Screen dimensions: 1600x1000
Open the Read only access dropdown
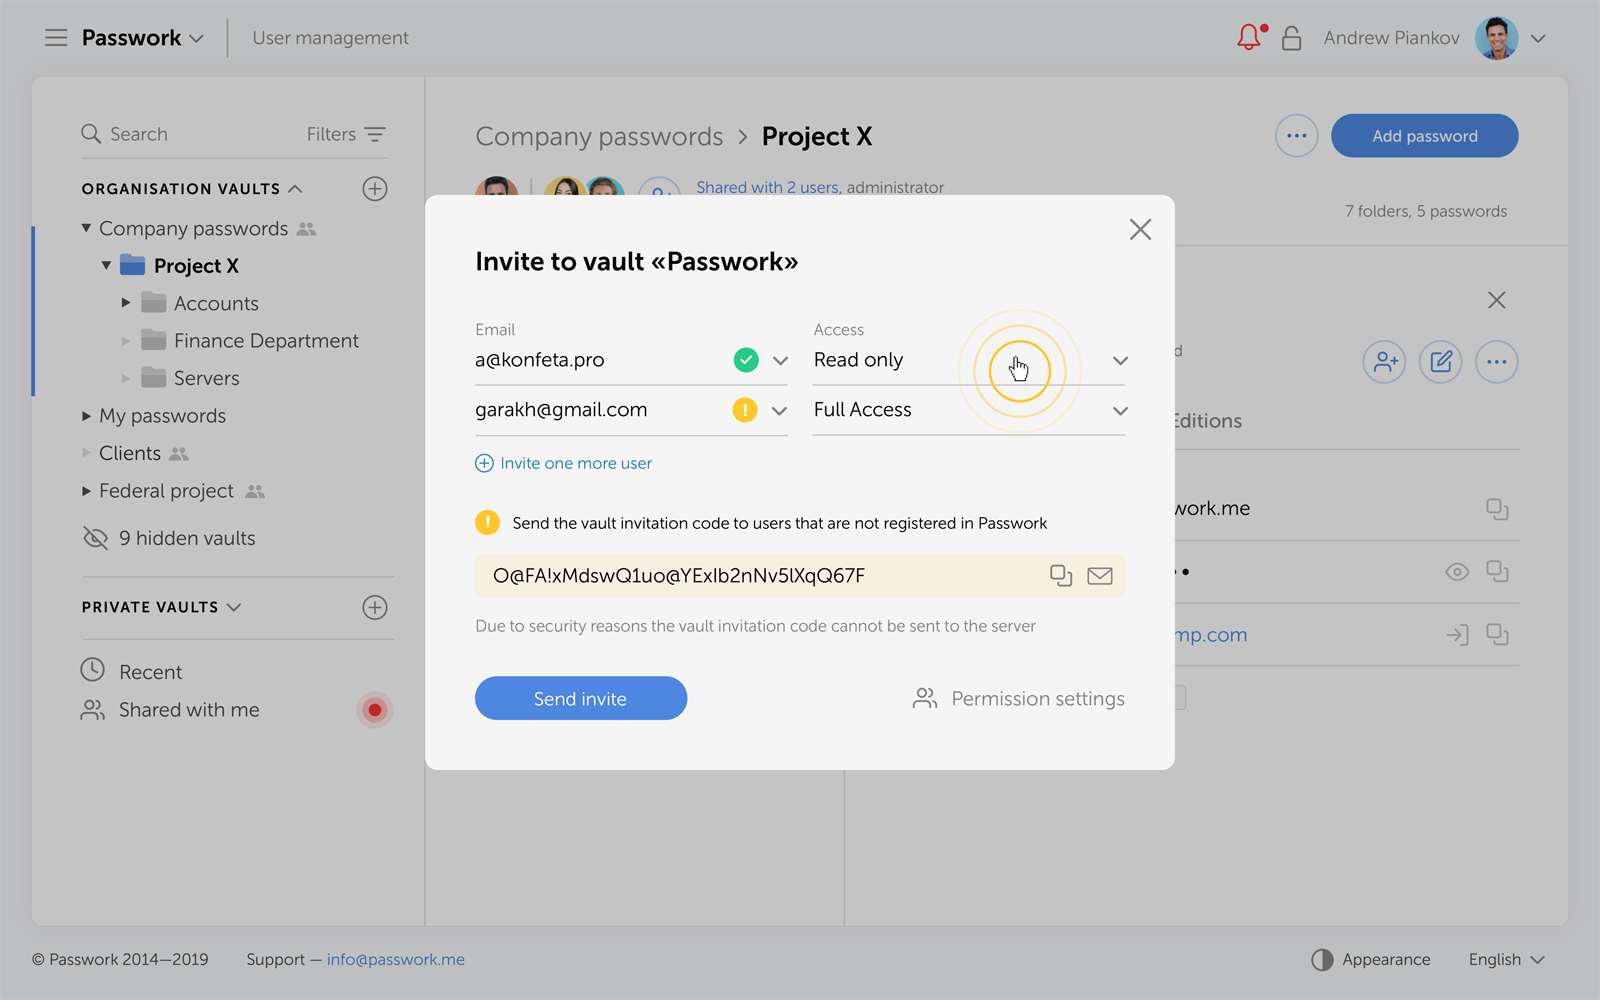(969, 360)
